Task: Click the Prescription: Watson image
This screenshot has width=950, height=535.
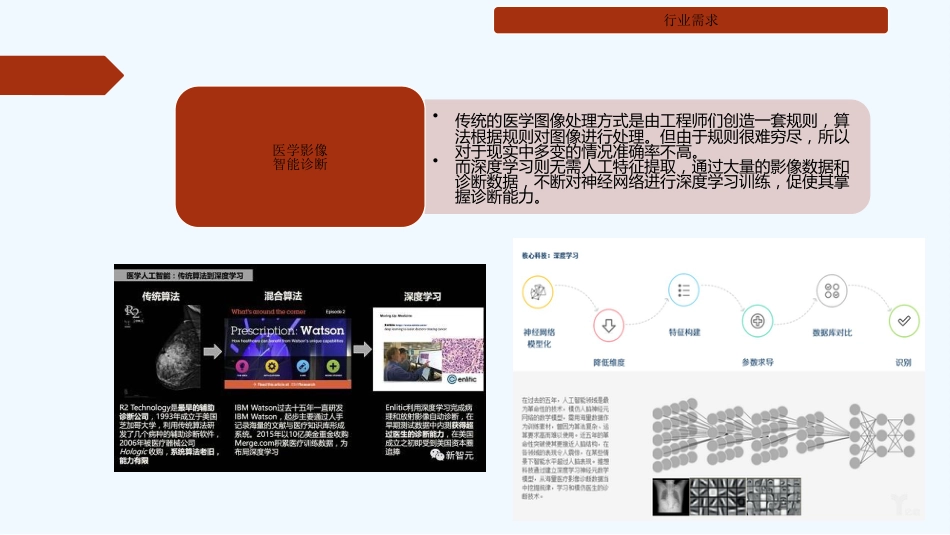Action: [x=288, y=348]
